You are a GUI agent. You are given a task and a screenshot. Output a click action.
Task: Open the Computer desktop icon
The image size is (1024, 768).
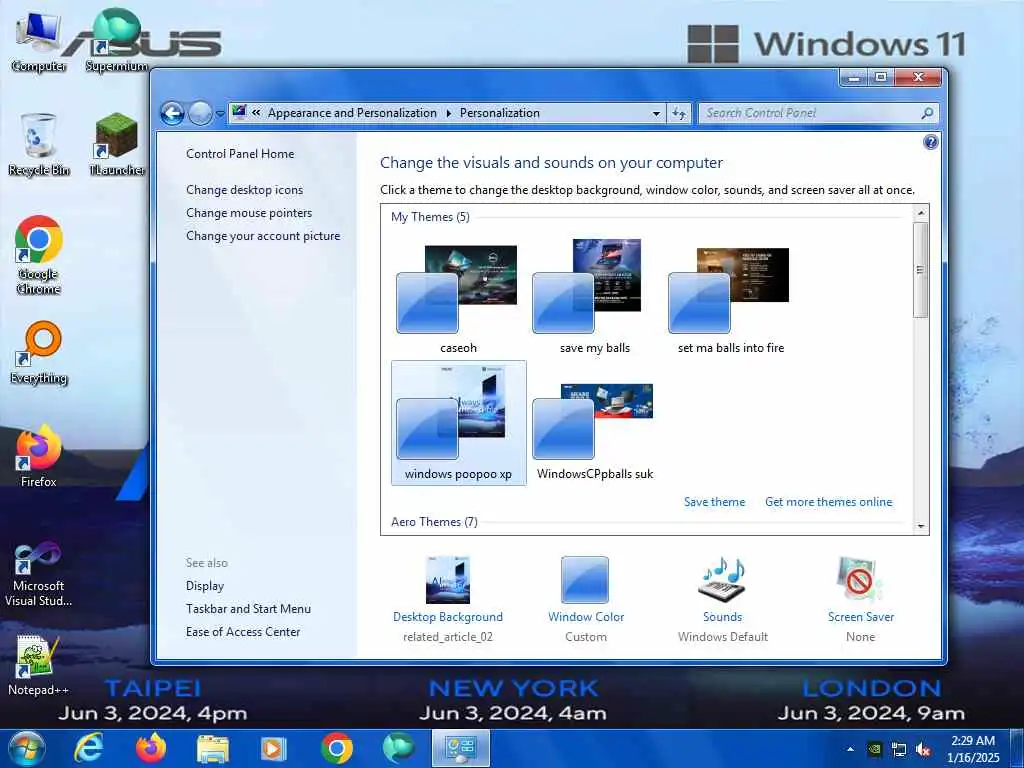coord(39,42)
